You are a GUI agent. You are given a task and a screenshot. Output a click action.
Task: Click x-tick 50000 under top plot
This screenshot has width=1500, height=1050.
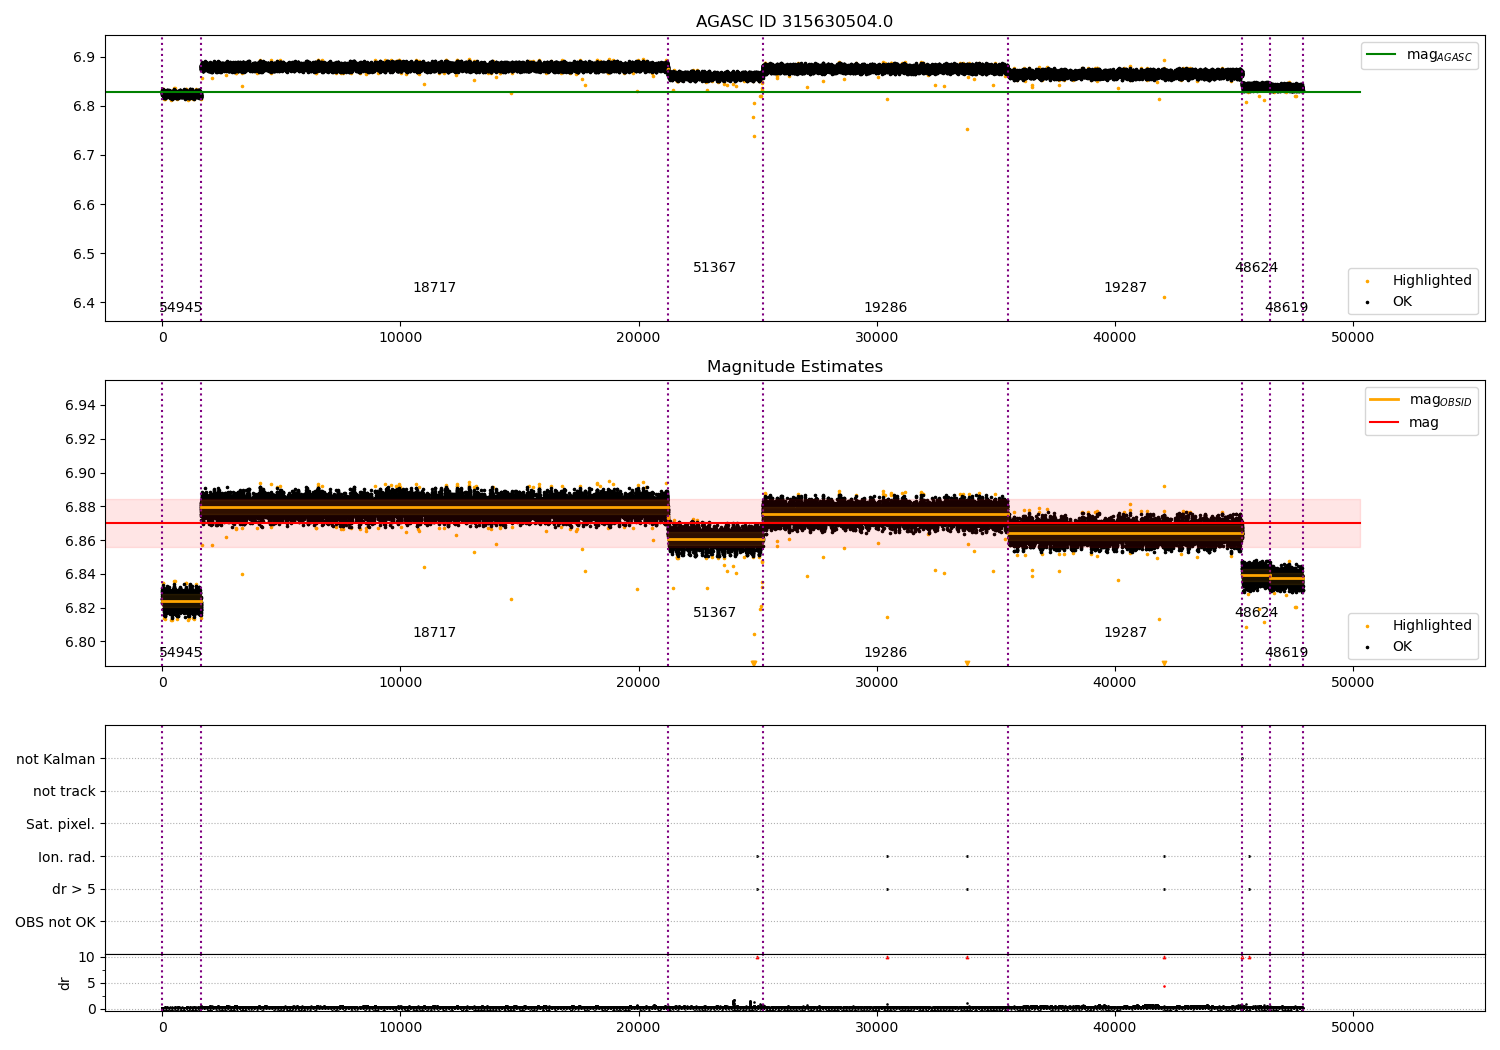(x=1352, y=338)
